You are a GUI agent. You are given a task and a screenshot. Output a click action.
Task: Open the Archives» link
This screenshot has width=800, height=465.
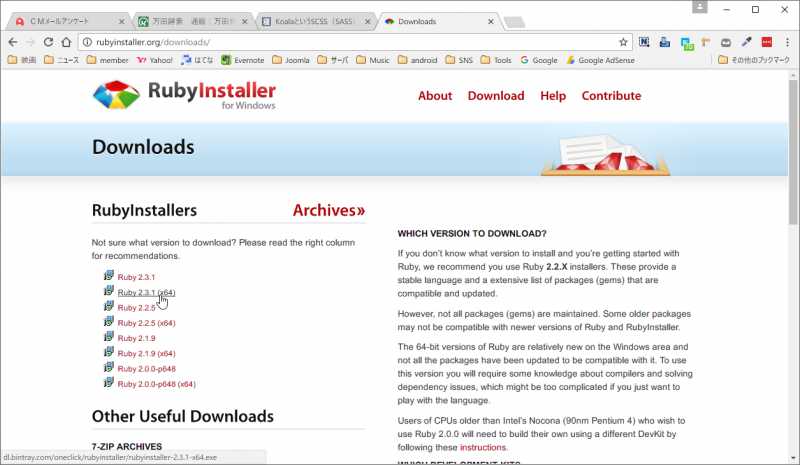tap(329, 210)
